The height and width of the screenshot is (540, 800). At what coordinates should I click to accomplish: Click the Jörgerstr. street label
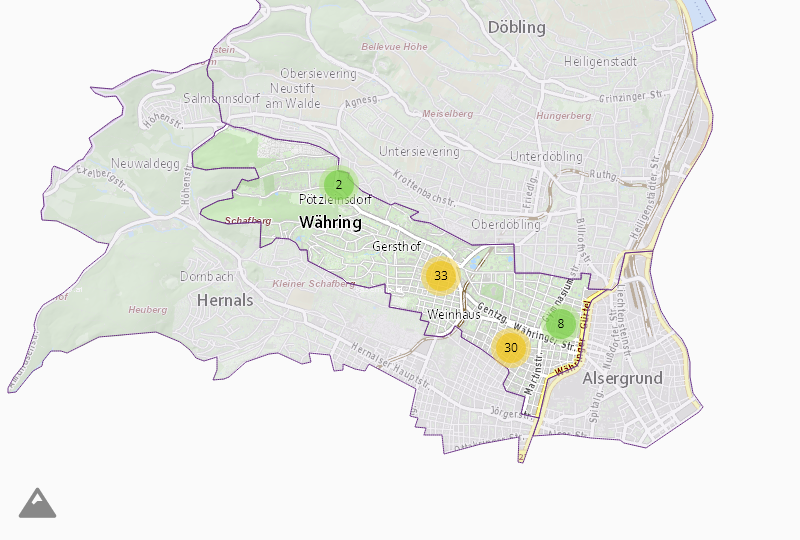pyautogui.click(x=511, y=413)
